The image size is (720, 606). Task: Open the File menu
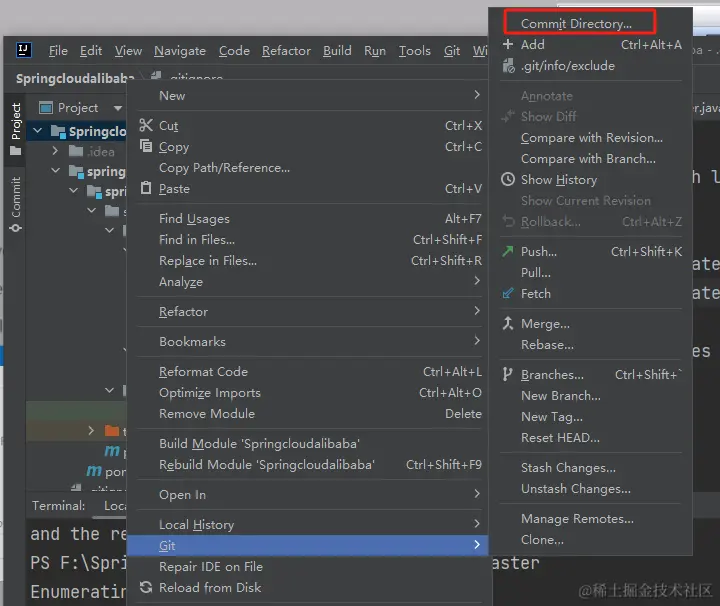point(58,50)
